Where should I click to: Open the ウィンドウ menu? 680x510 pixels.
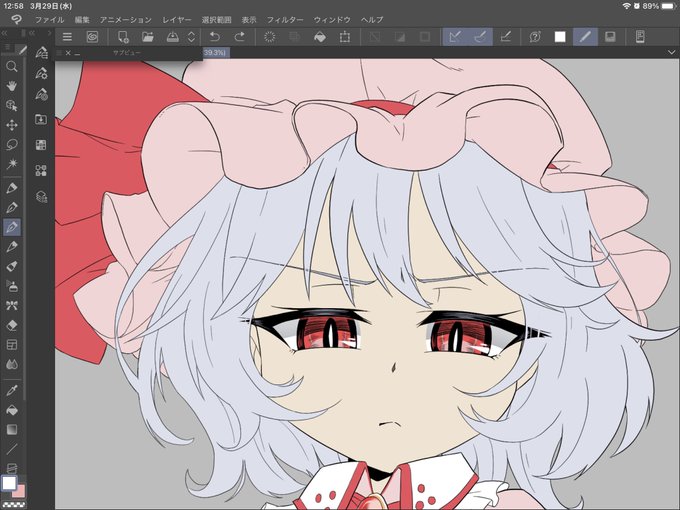332,20
